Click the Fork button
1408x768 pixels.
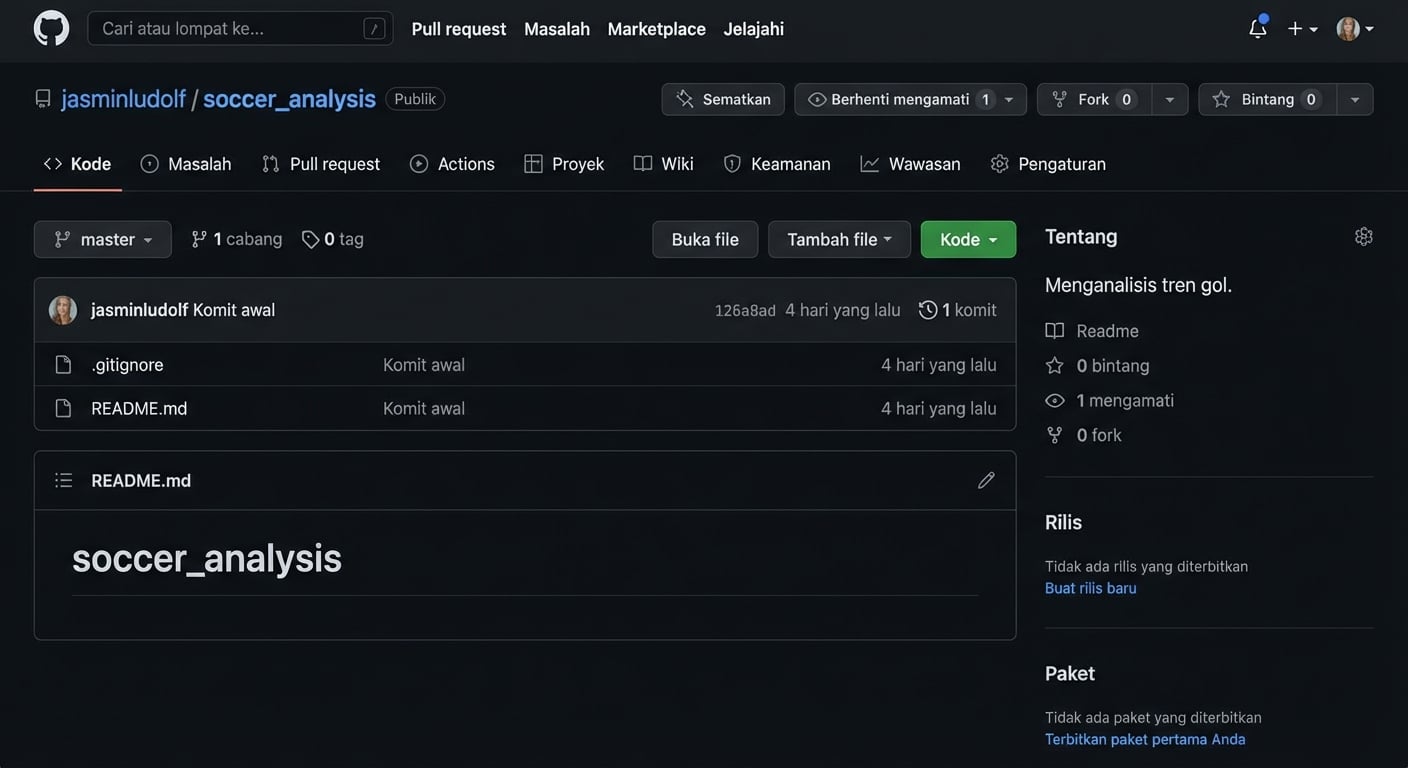tap(1094, 99)
